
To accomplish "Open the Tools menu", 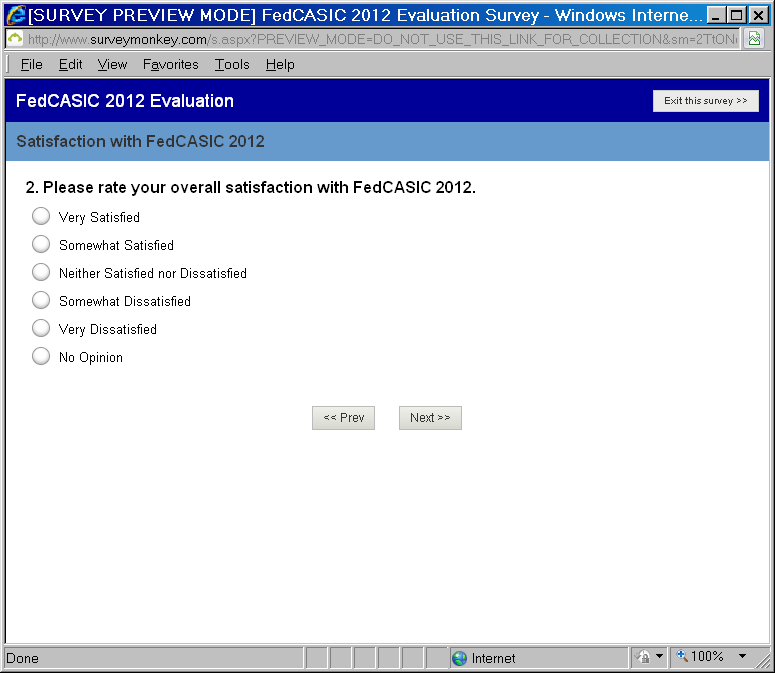I will 232,65.
